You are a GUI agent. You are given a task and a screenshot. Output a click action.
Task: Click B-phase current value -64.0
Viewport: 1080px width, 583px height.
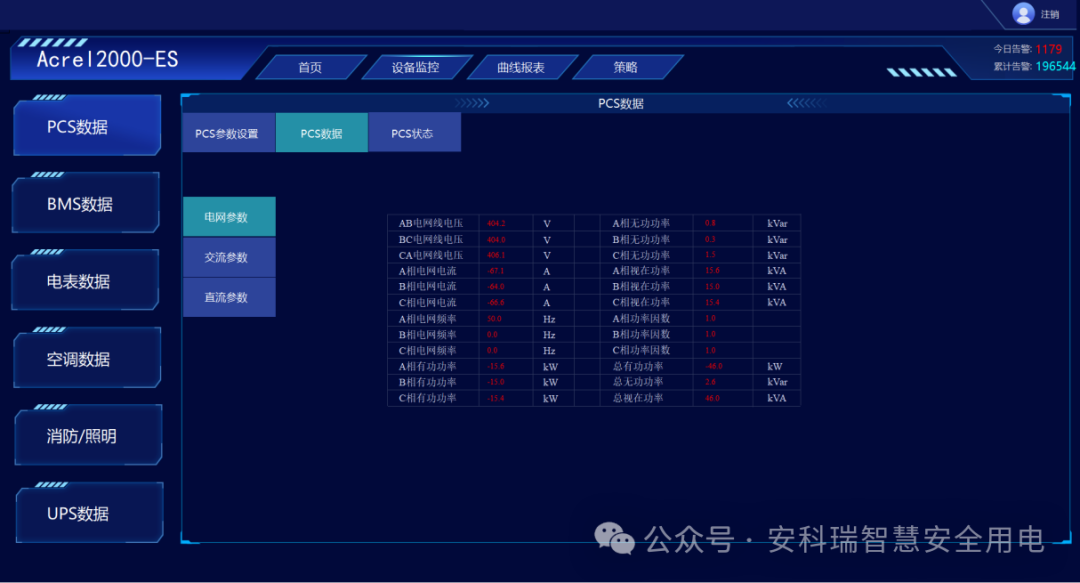point(496,287)
